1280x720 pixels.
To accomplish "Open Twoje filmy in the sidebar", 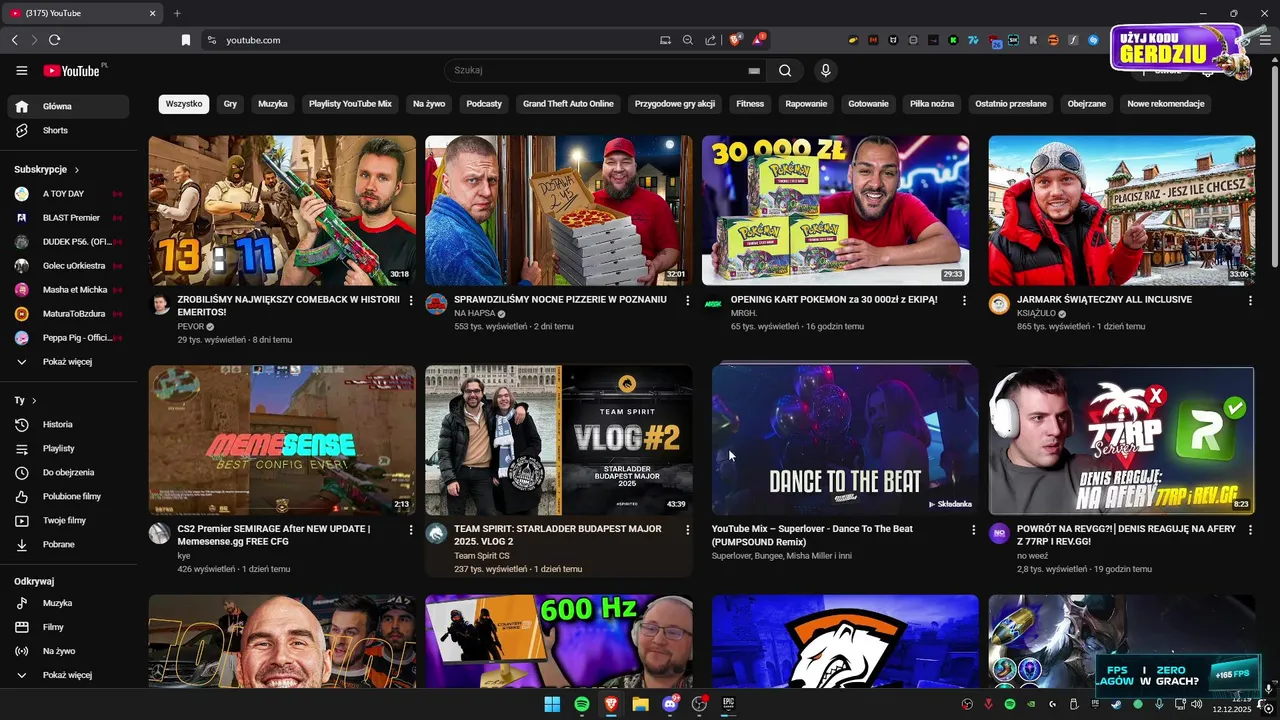I will [x=68, y=520].
